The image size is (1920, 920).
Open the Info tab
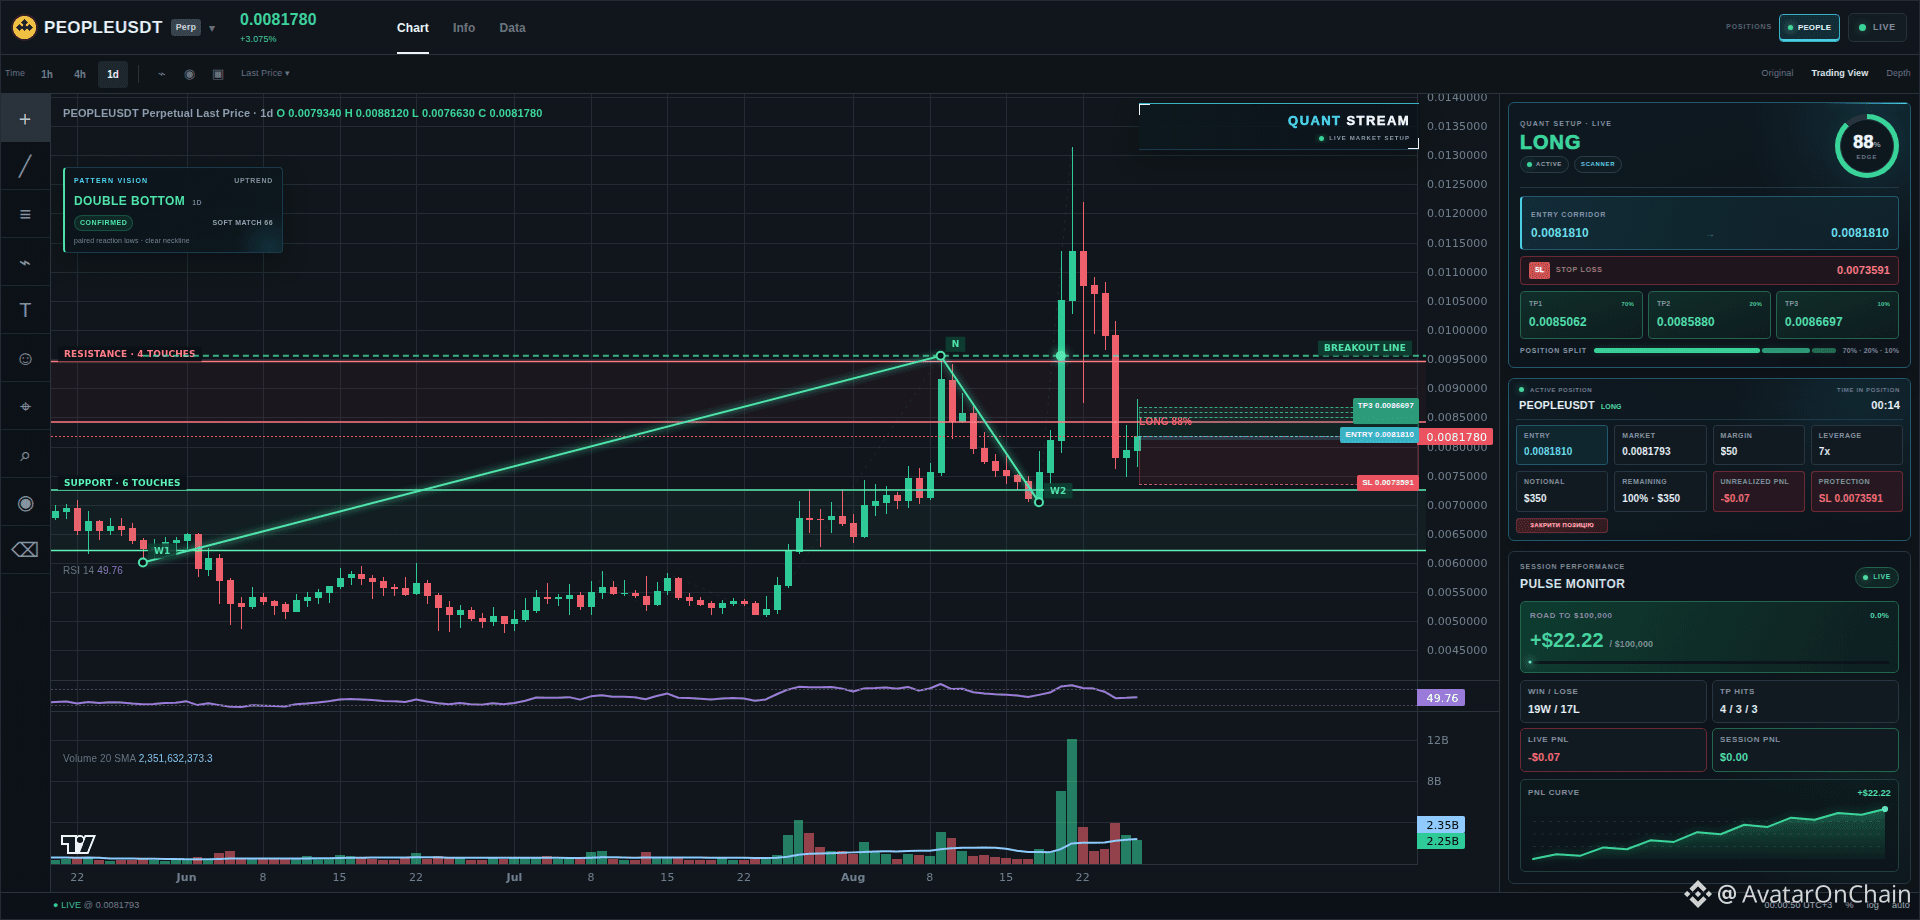(x=464, y=28)
